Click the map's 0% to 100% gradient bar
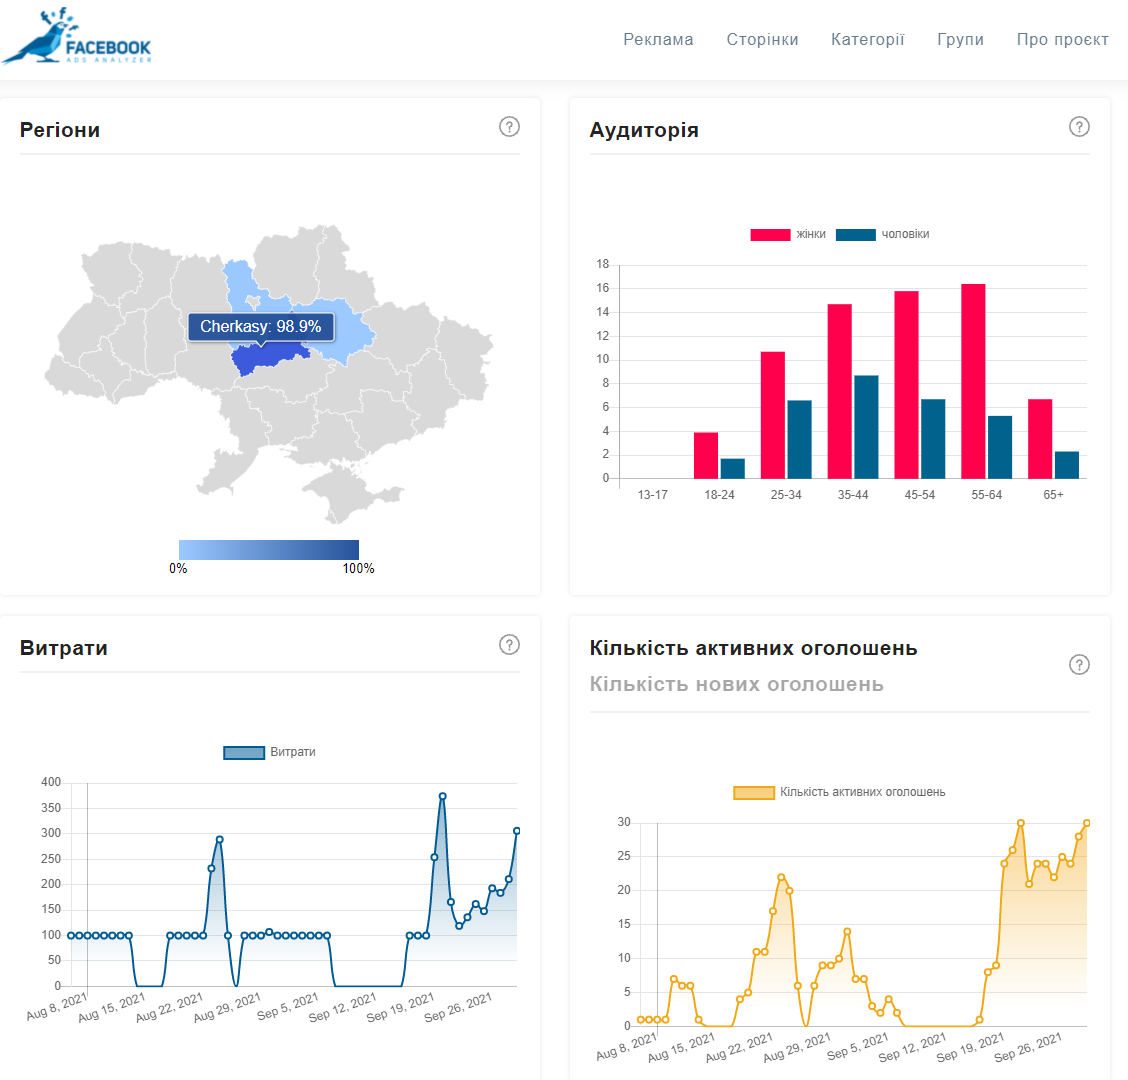 pos(268,550)
